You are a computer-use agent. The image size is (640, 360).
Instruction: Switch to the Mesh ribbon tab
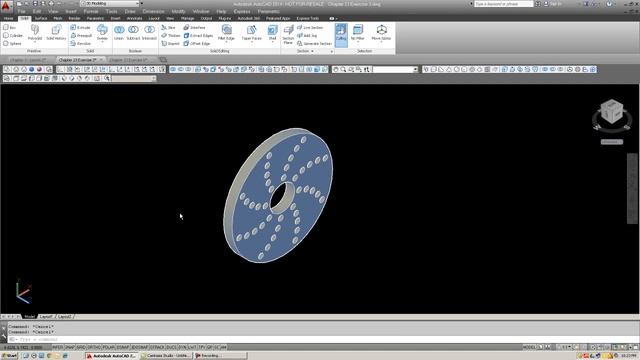pos(58,18)
